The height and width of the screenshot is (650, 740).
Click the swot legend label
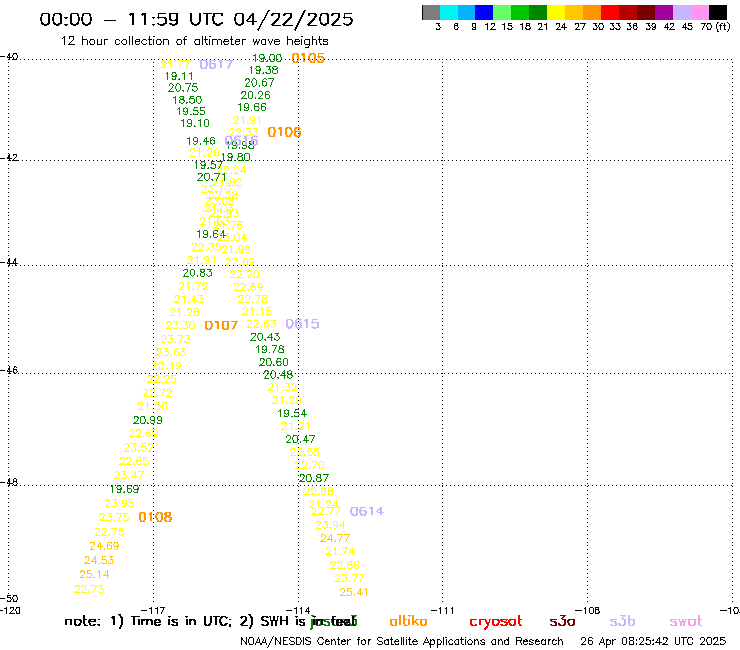[686, 621]
